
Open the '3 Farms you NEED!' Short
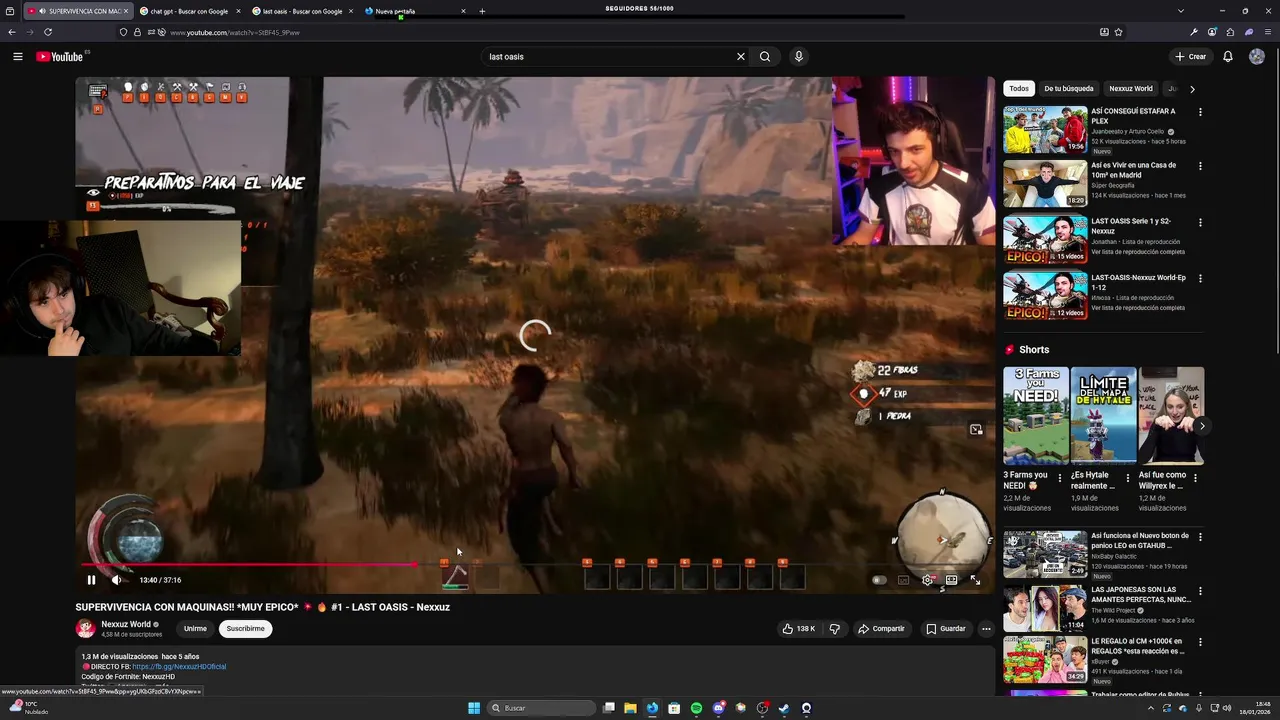pos(1036,416)
